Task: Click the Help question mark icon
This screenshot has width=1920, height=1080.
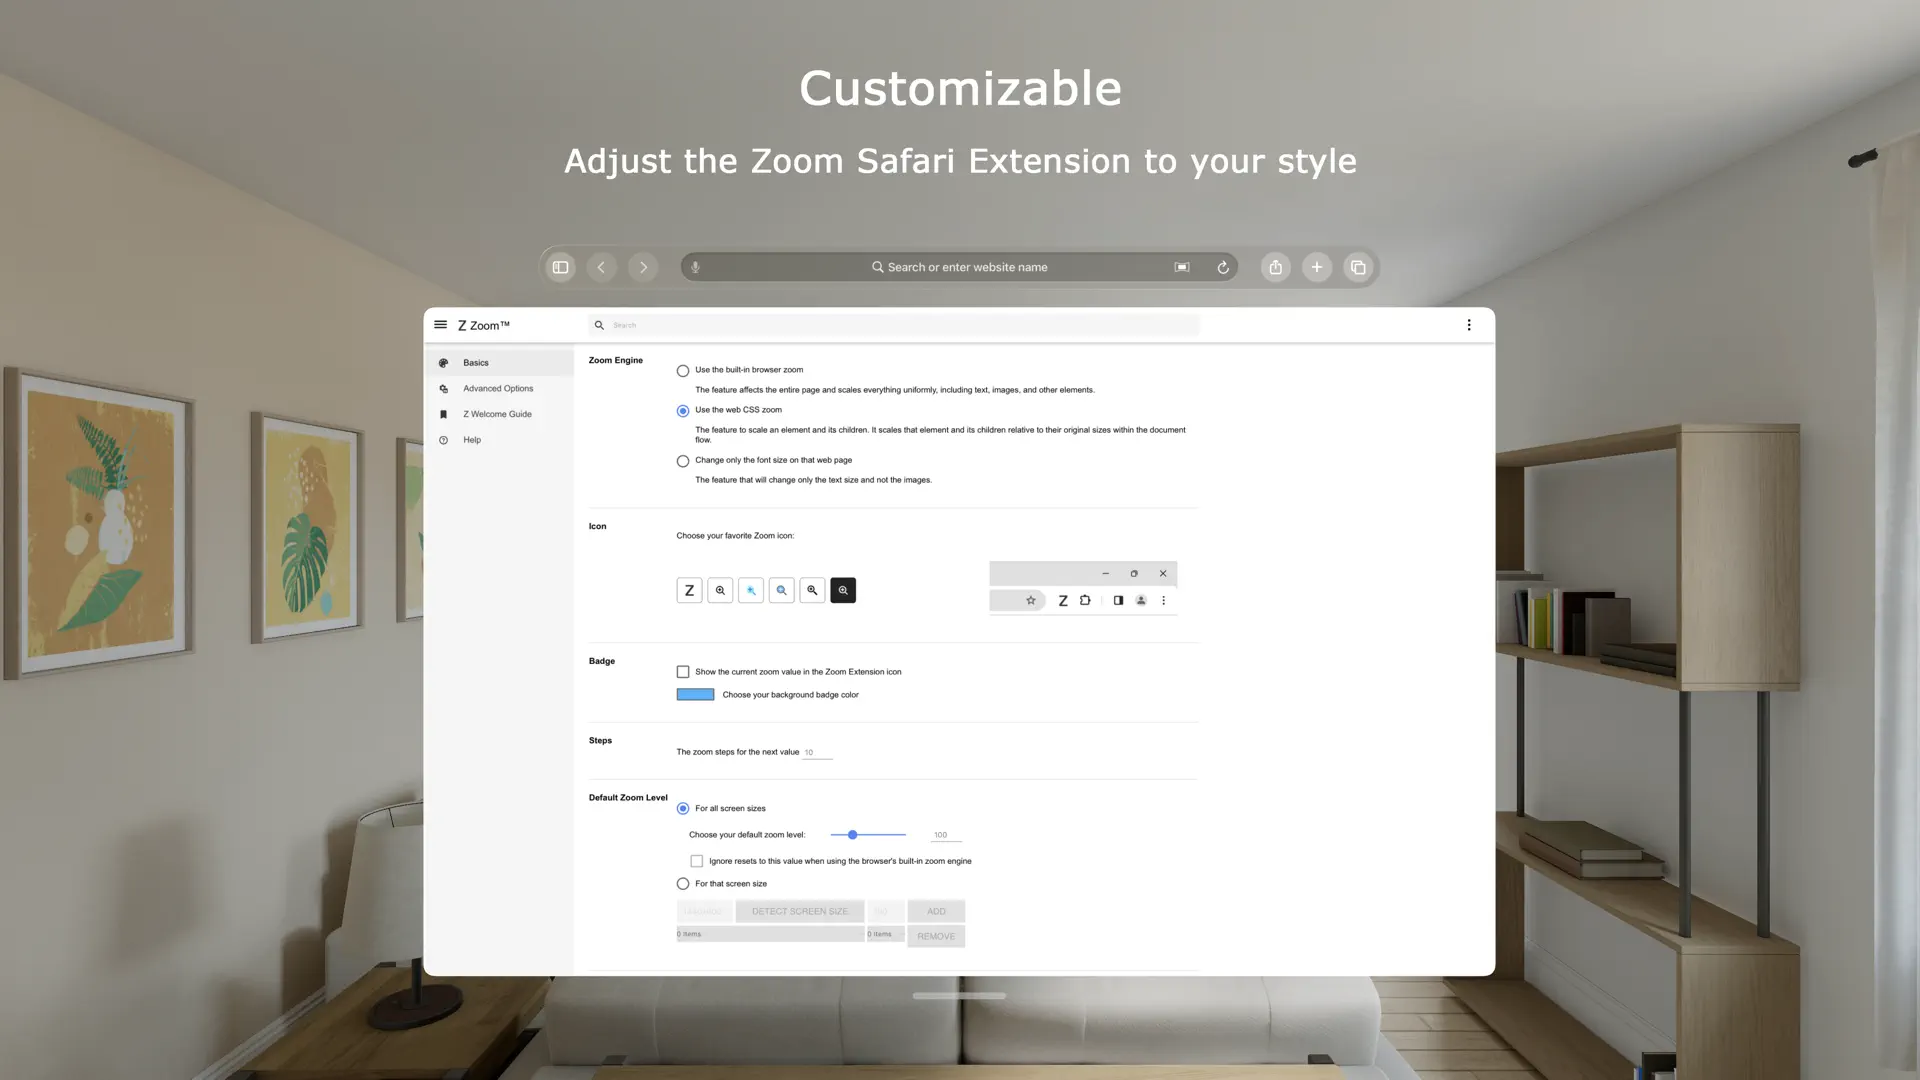Action: pyautogui.click(x=444, y=440)
